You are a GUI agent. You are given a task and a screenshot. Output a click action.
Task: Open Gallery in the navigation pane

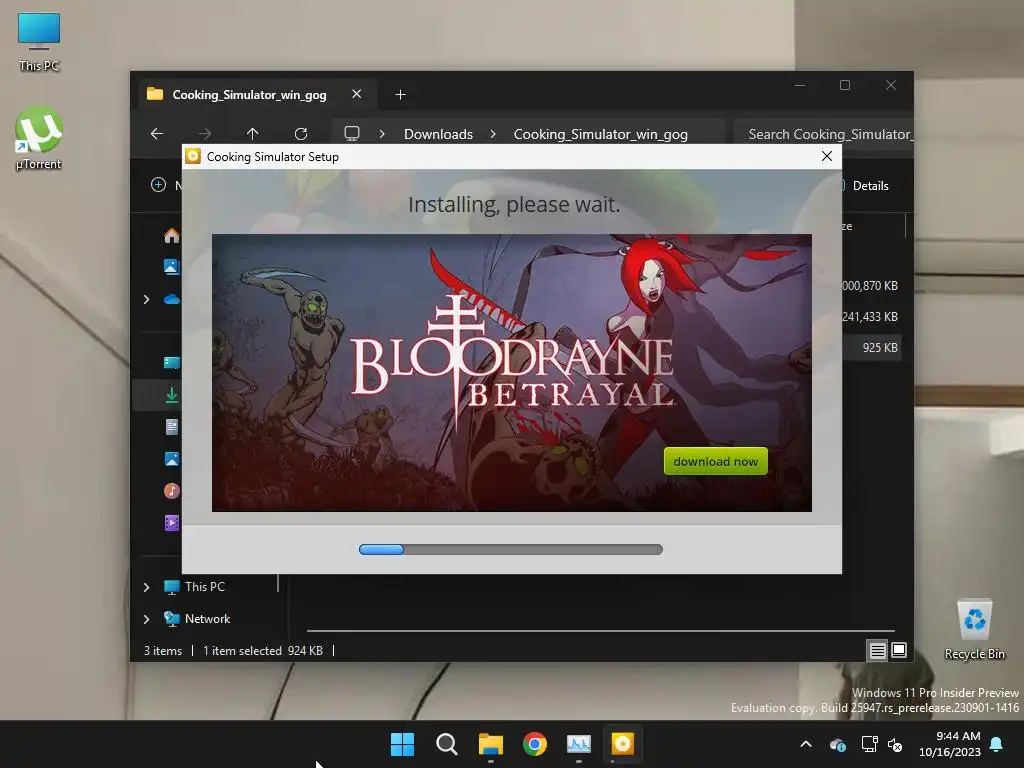point(172,266)
